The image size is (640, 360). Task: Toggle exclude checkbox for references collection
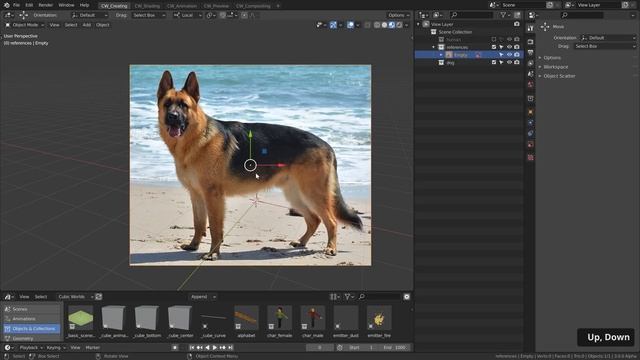click(494, 47)
